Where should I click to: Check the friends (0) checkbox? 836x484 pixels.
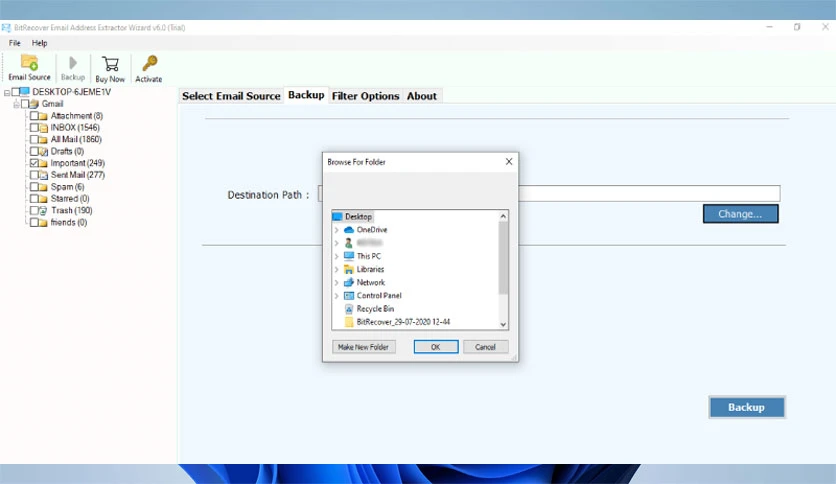click(34, 222)
